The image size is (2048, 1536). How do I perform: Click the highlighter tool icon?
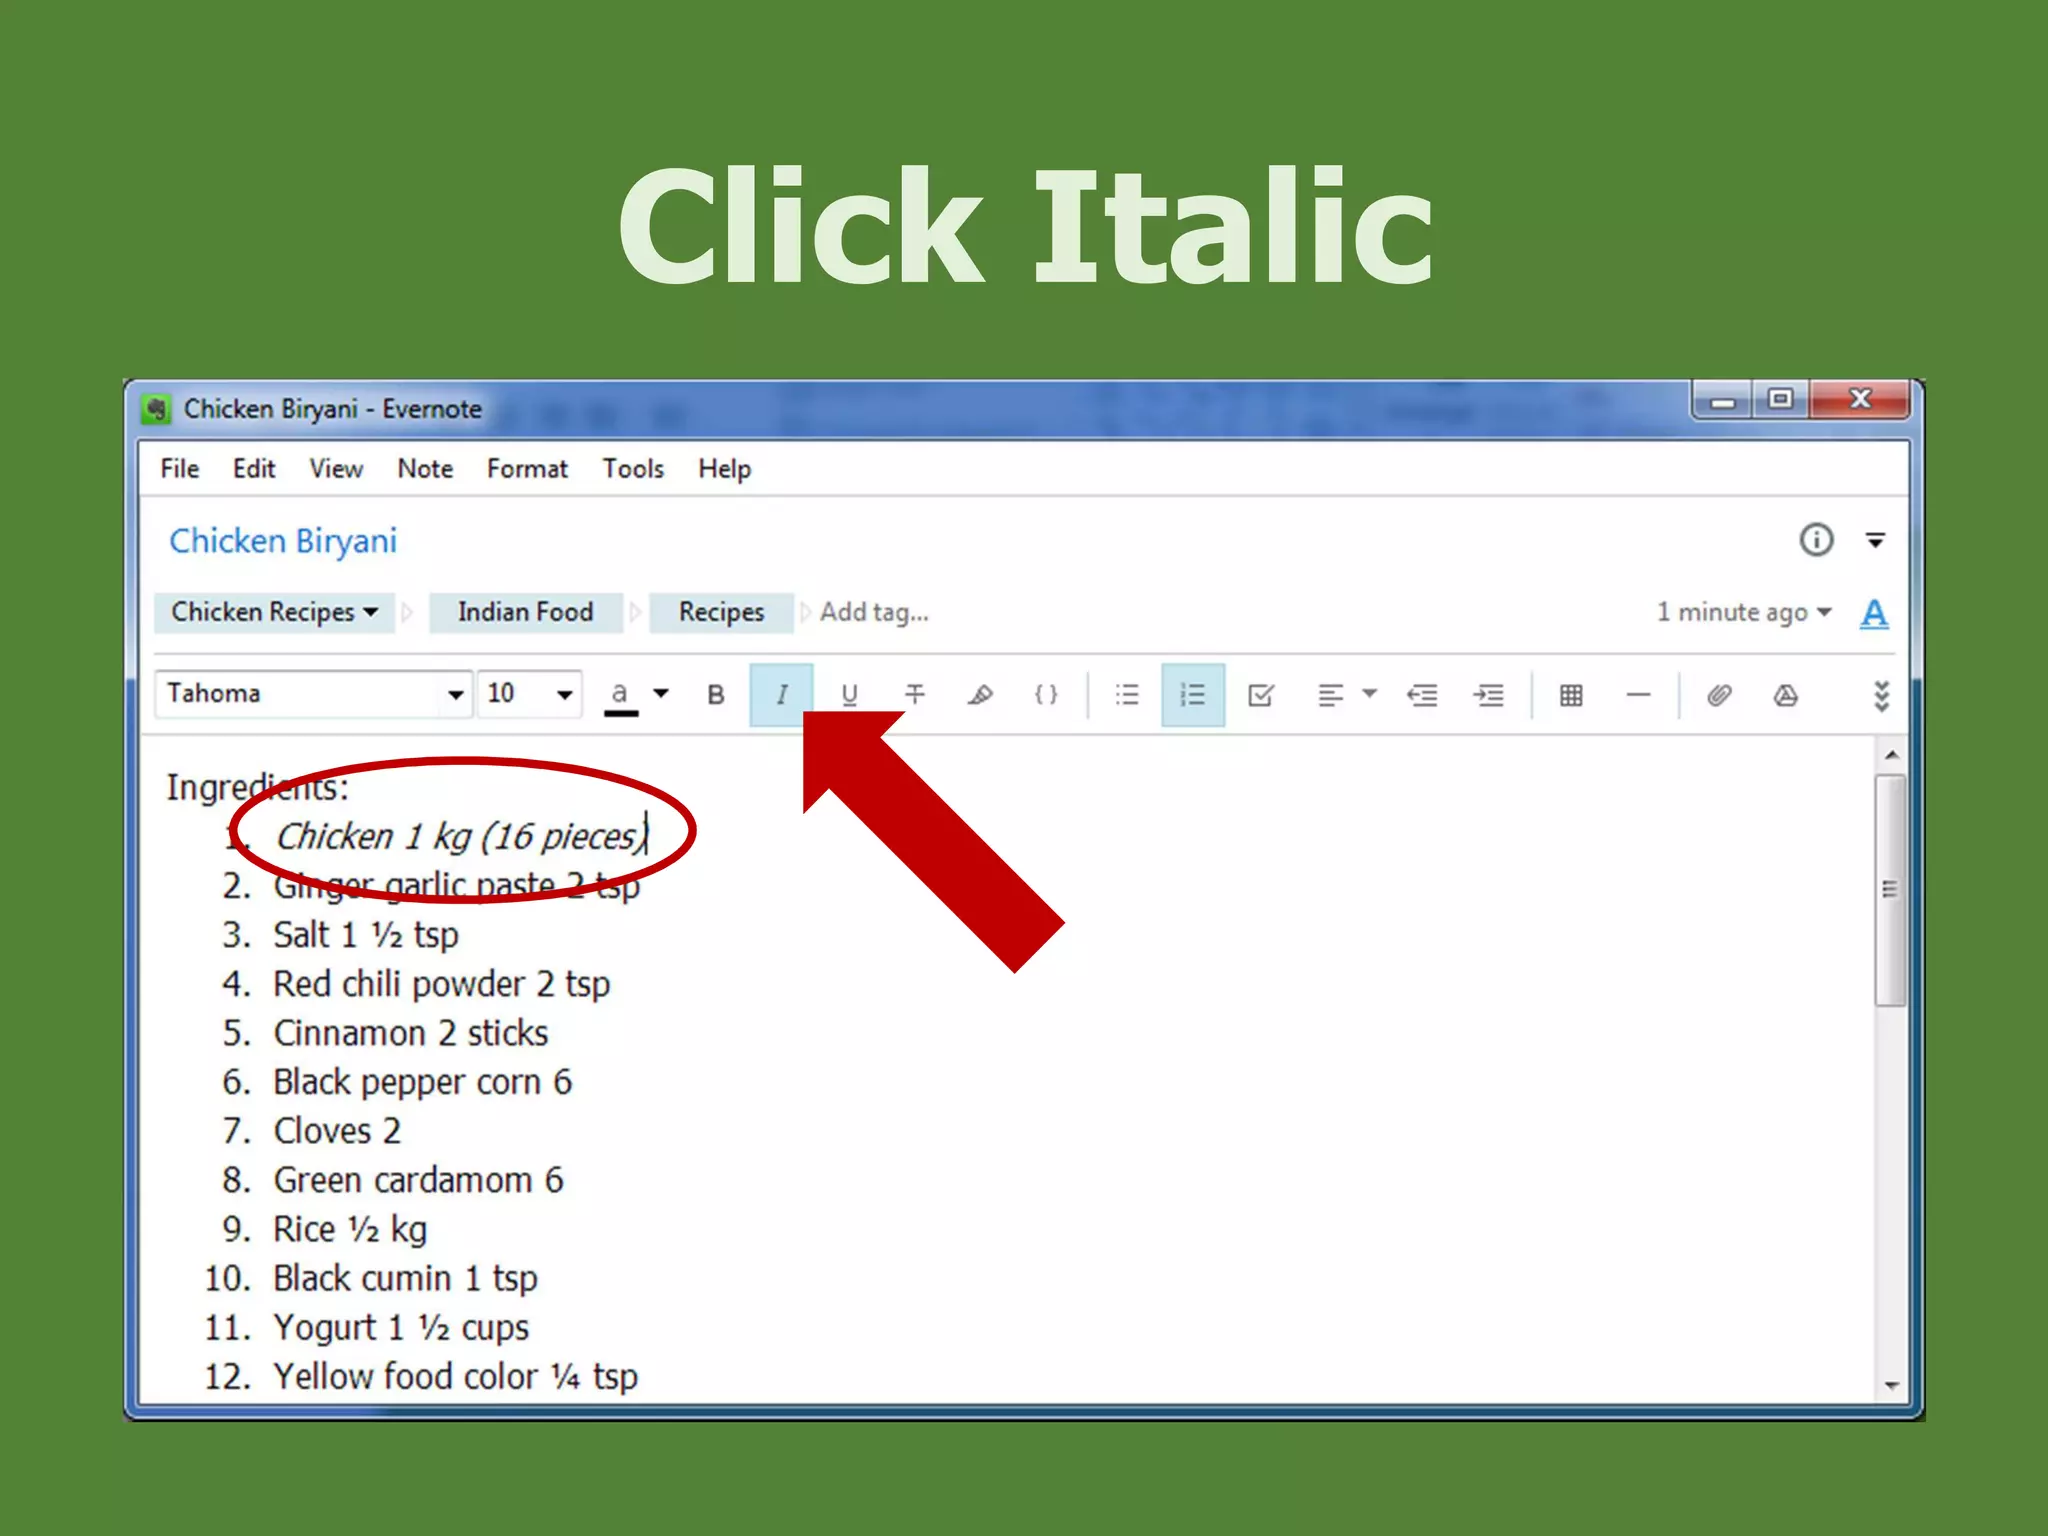point(981,695)
